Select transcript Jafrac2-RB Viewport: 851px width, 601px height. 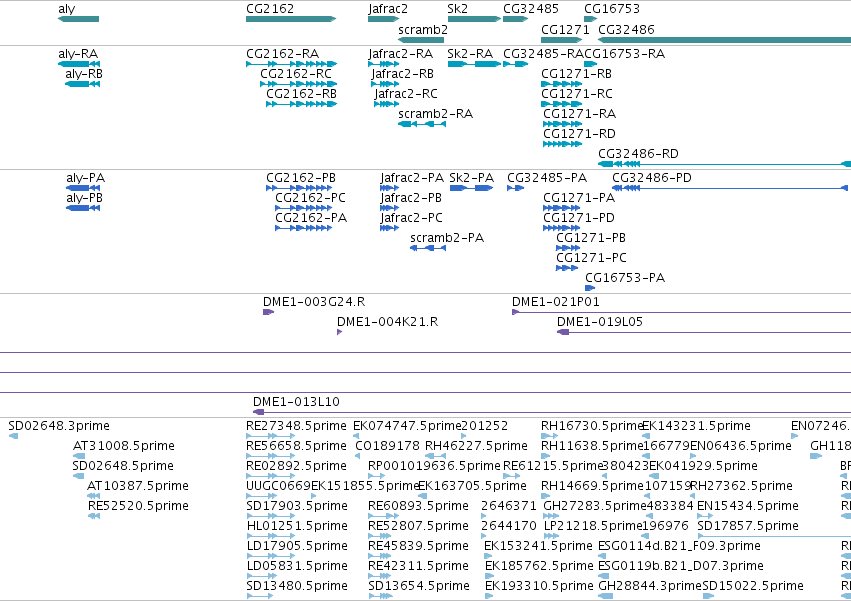click(403, 74)
